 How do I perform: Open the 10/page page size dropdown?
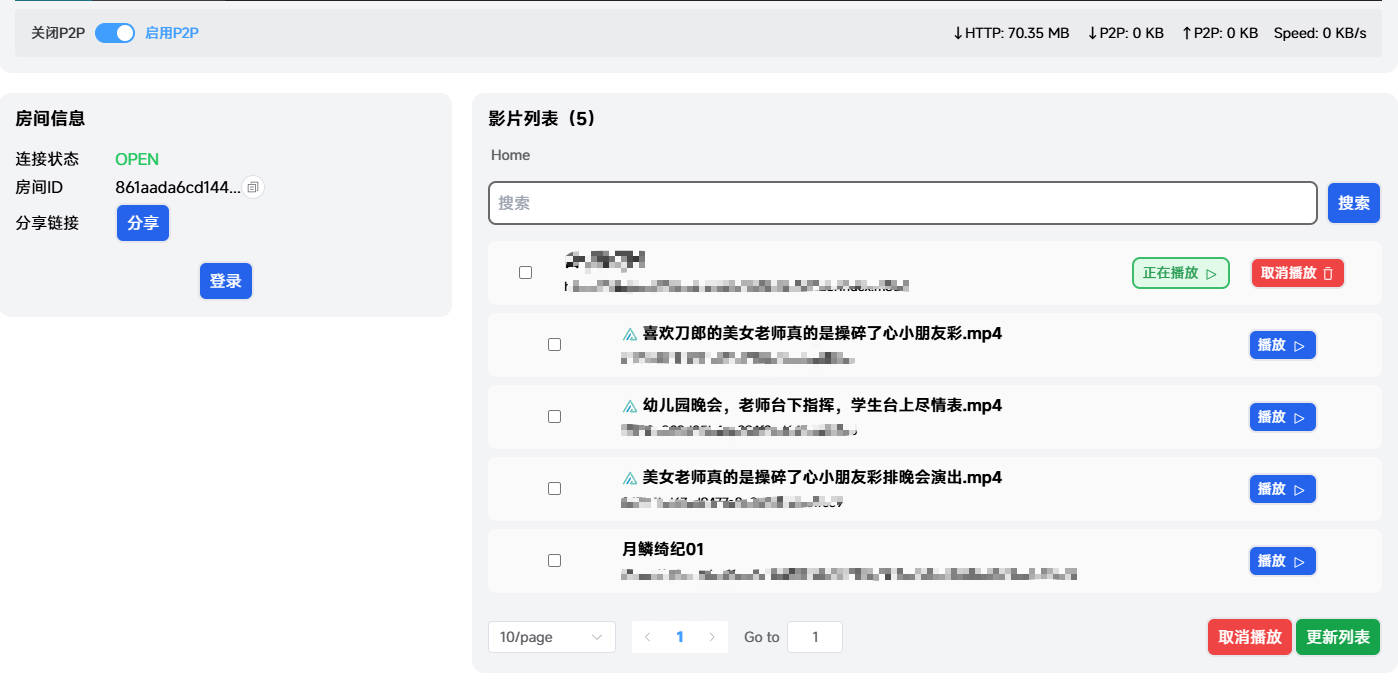(551, 637)
